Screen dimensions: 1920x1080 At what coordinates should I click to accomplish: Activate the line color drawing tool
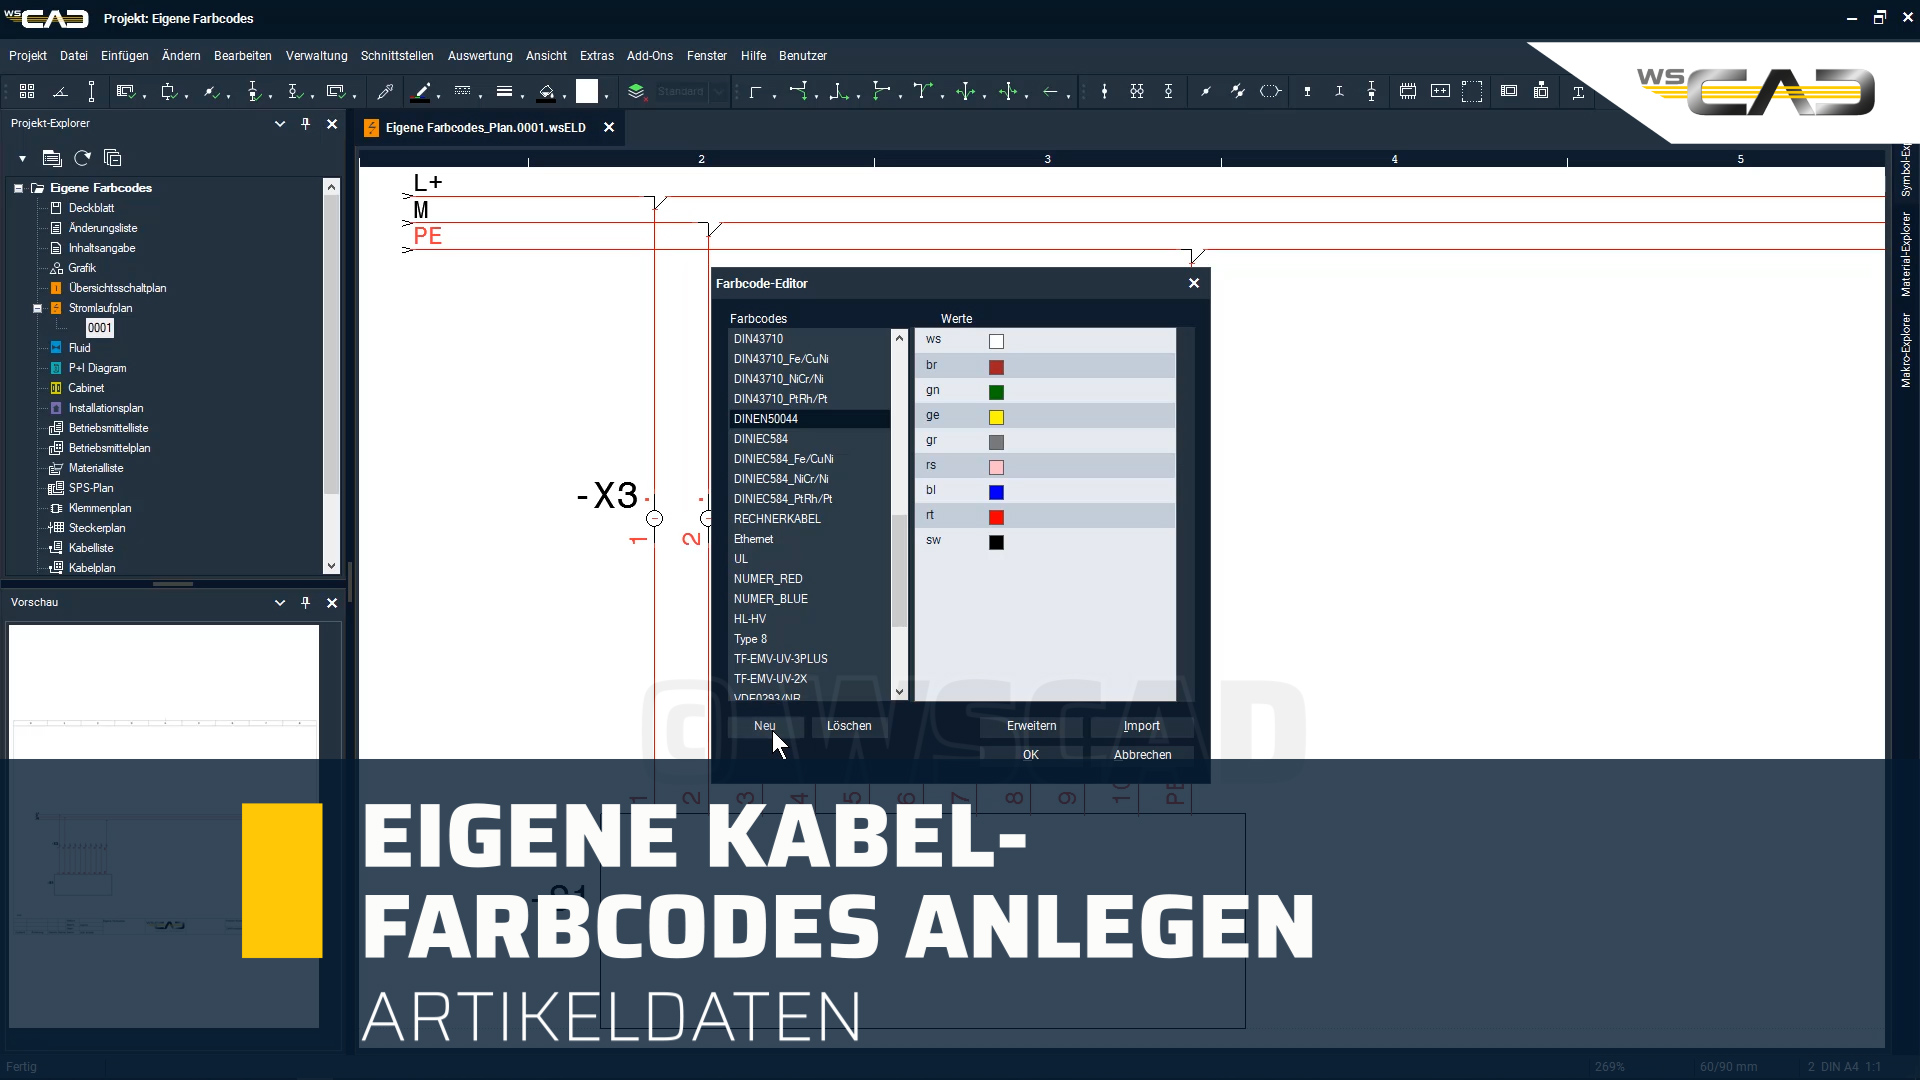pos(423,91)
